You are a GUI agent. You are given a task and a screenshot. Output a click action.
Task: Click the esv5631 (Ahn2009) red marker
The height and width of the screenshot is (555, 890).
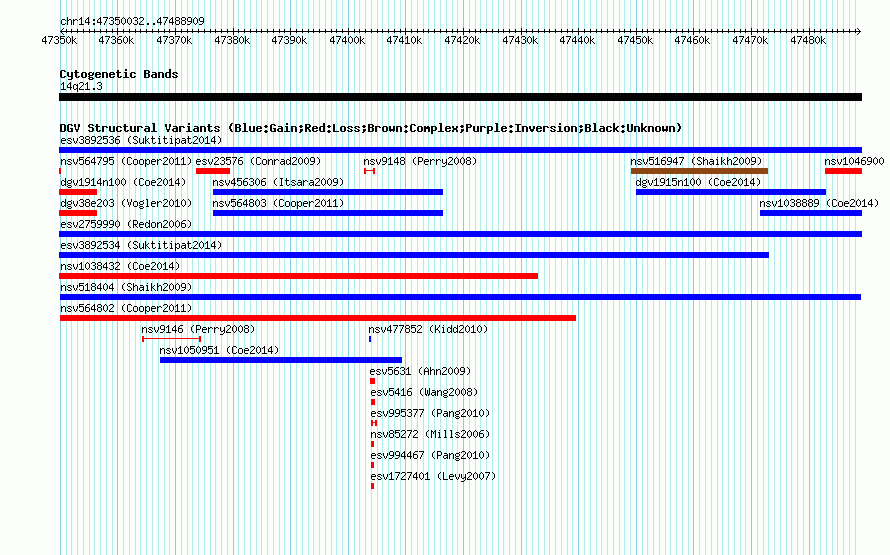372,381
